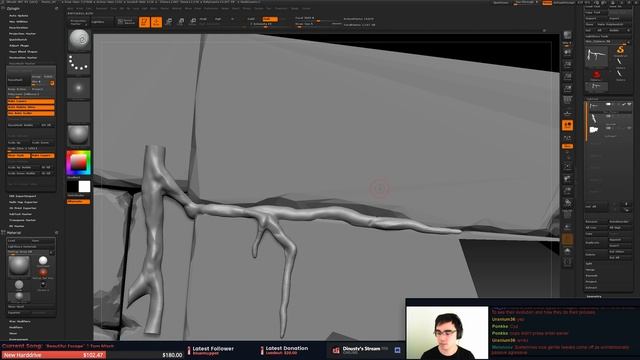
Task: Open the Brush menu
Action: 80,8
